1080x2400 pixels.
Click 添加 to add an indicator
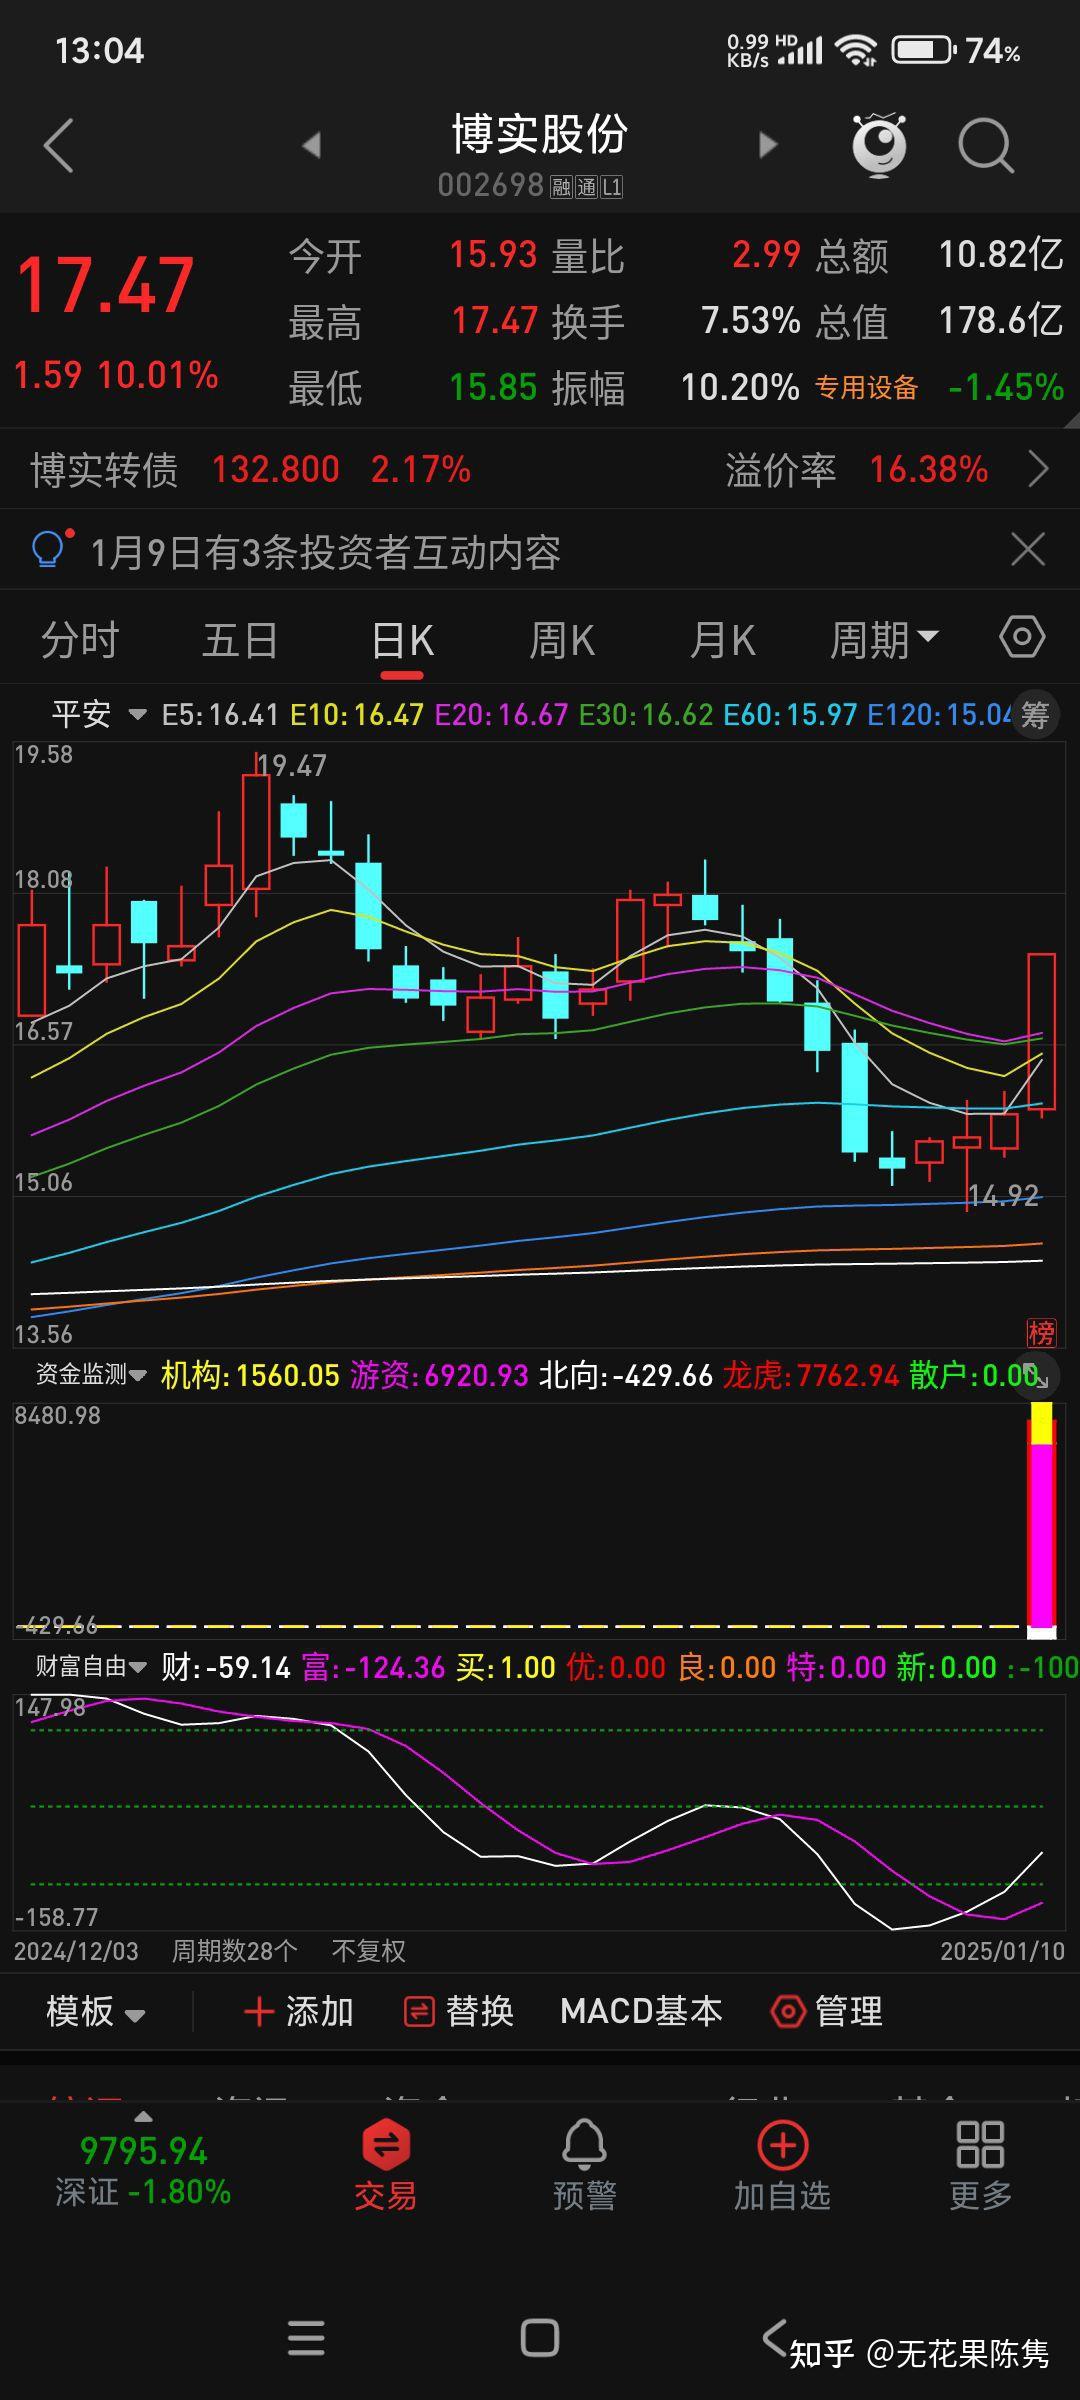pyautogui.click(x=299, y=2011)
